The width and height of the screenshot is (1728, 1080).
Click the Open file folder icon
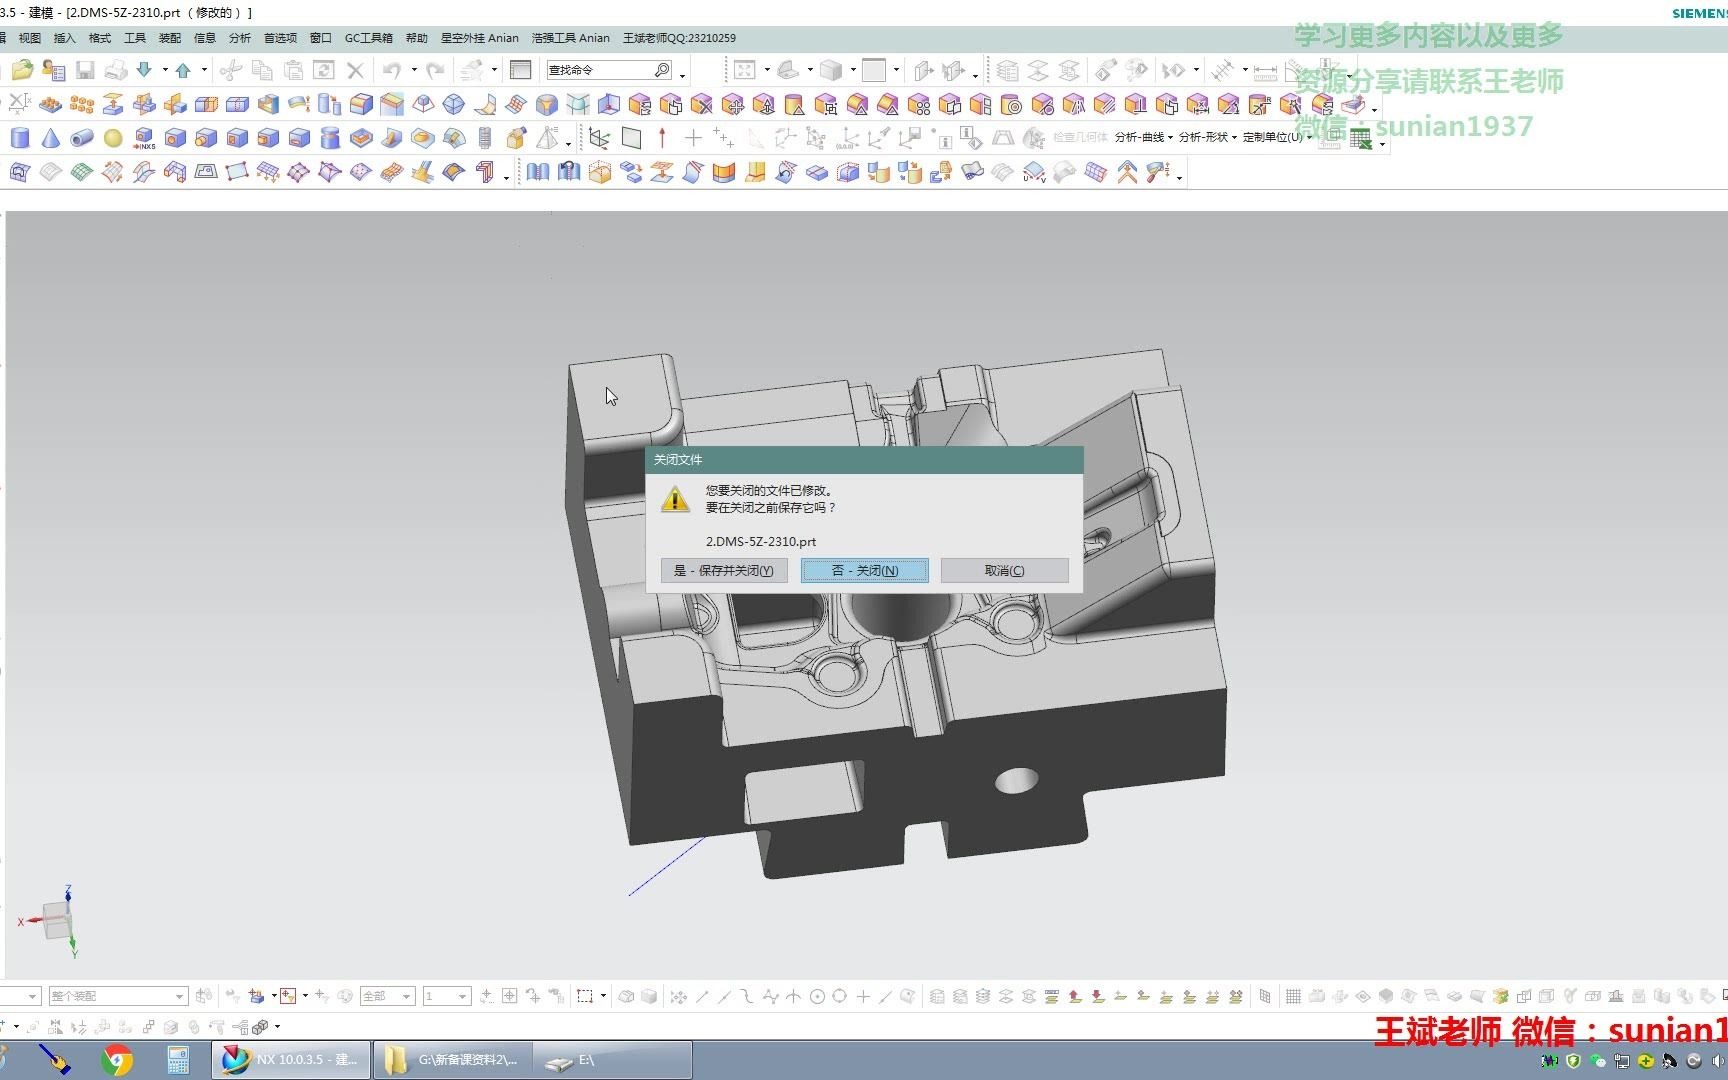pyautogui.click(x=22, y=69)
